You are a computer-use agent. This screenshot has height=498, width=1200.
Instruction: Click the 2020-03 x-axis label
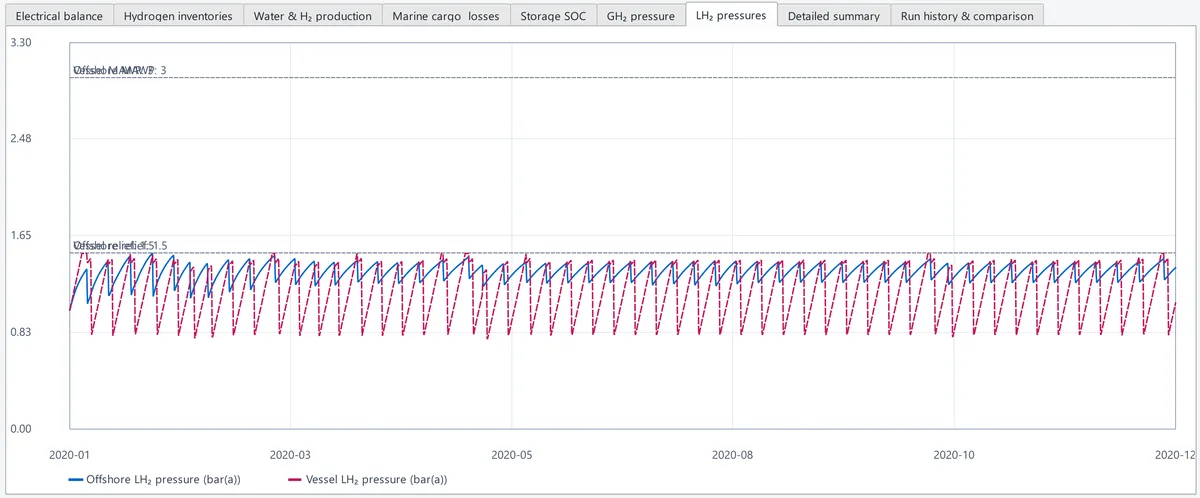[x=290, y=454]
